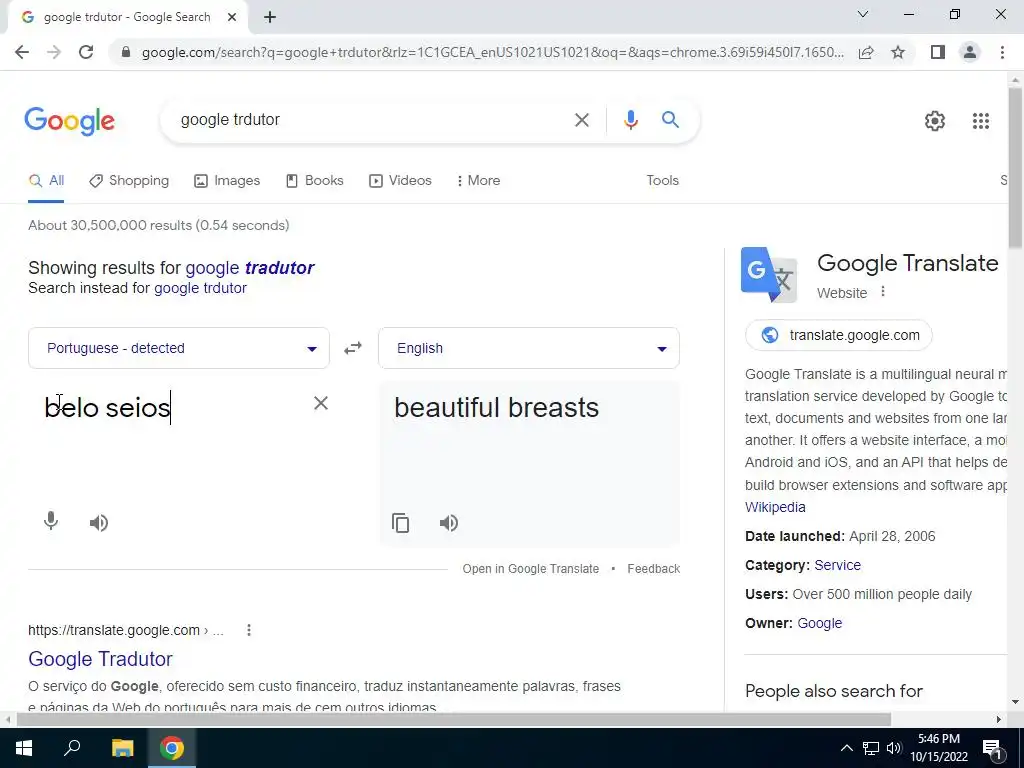
Task: Switch to the Videos tab
Action: coord(400,181)
